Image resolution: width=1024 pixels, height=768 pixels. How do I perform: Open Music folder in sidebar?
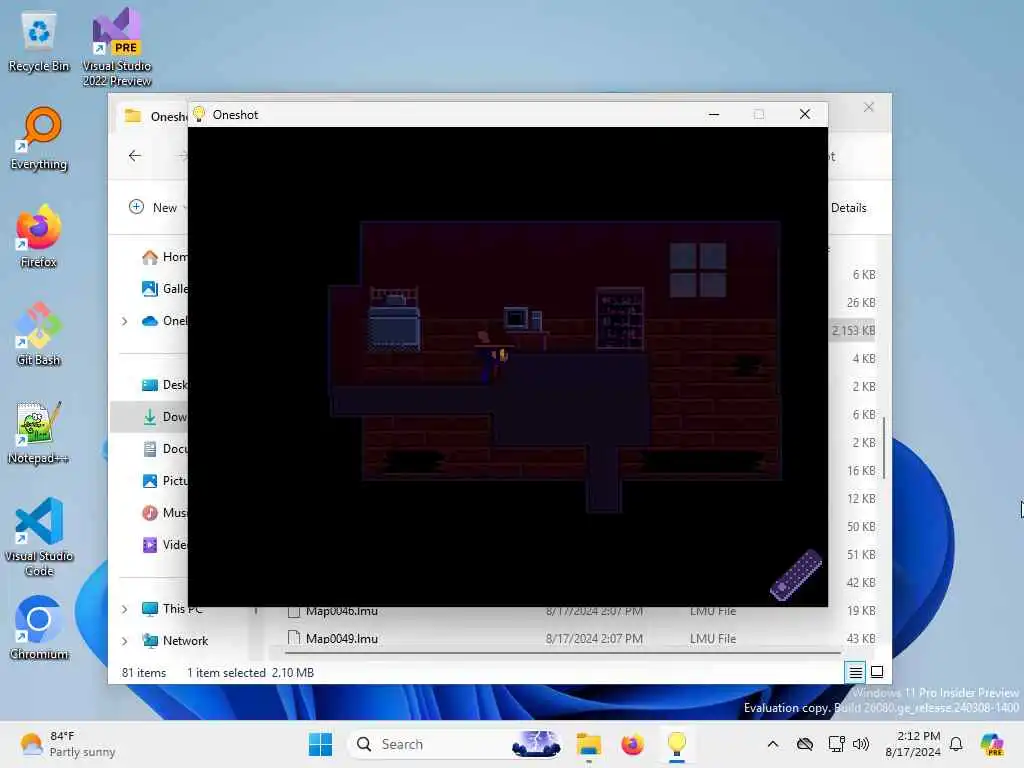(165, 513)
